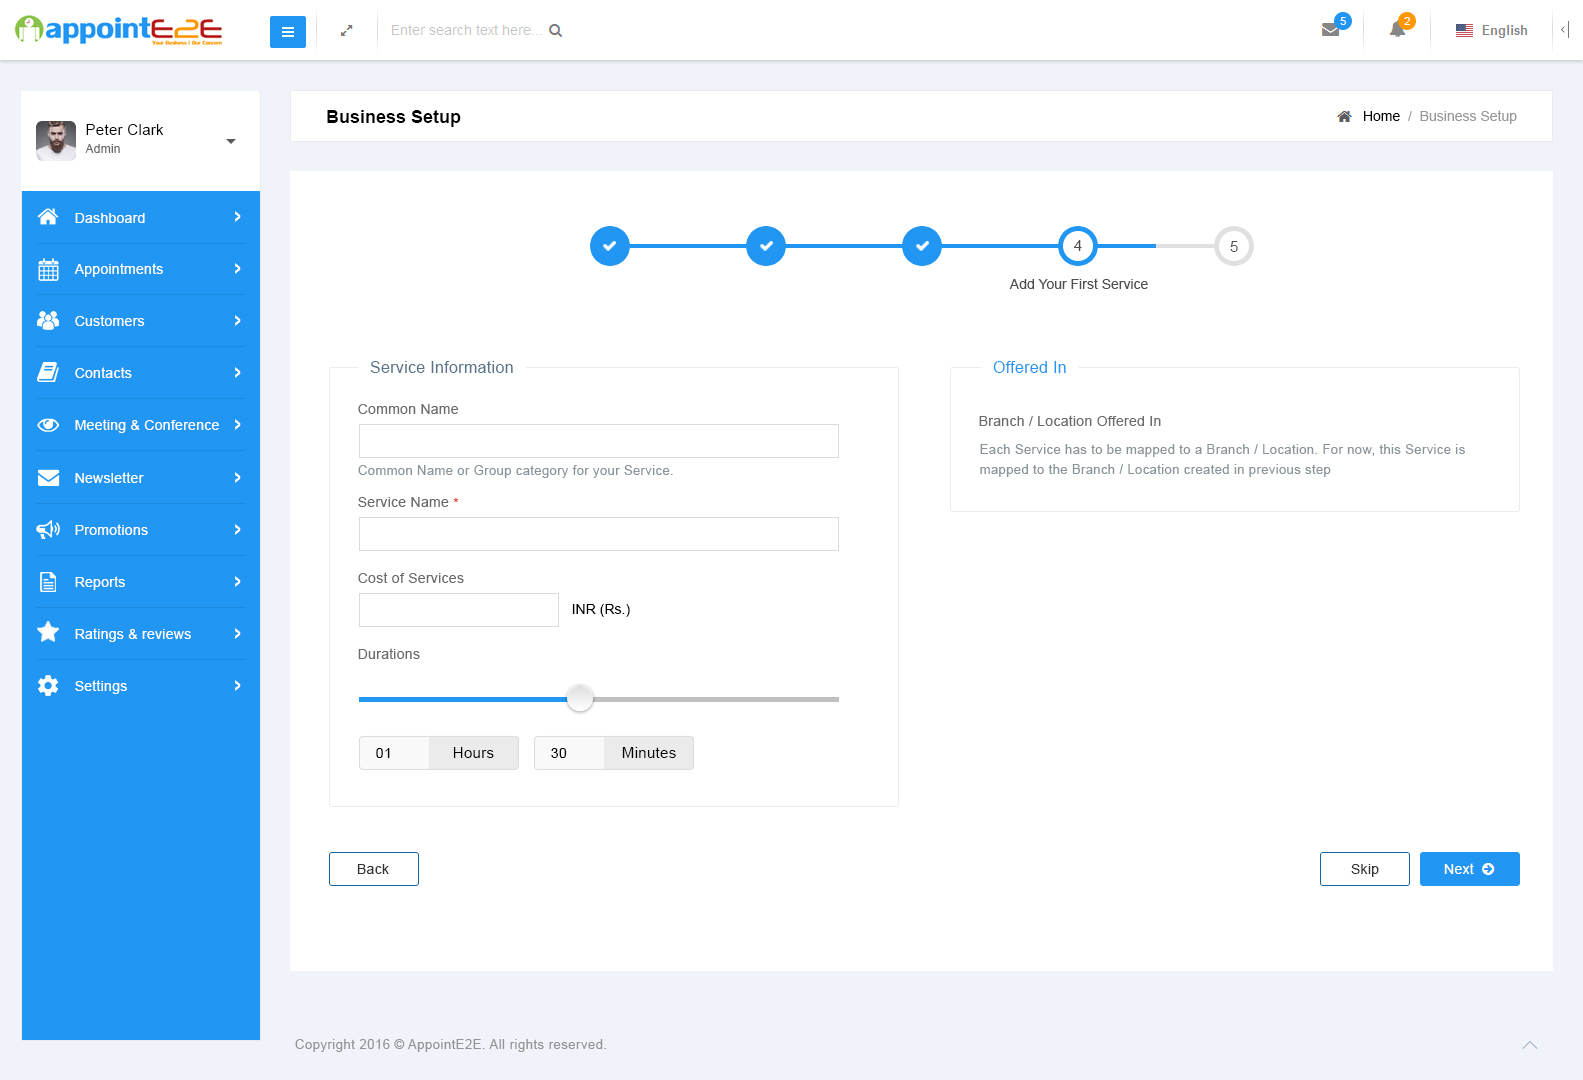Click the blue filled Durations track
This screenshot has width=1583, height=1080.
(x=462, y=699)
